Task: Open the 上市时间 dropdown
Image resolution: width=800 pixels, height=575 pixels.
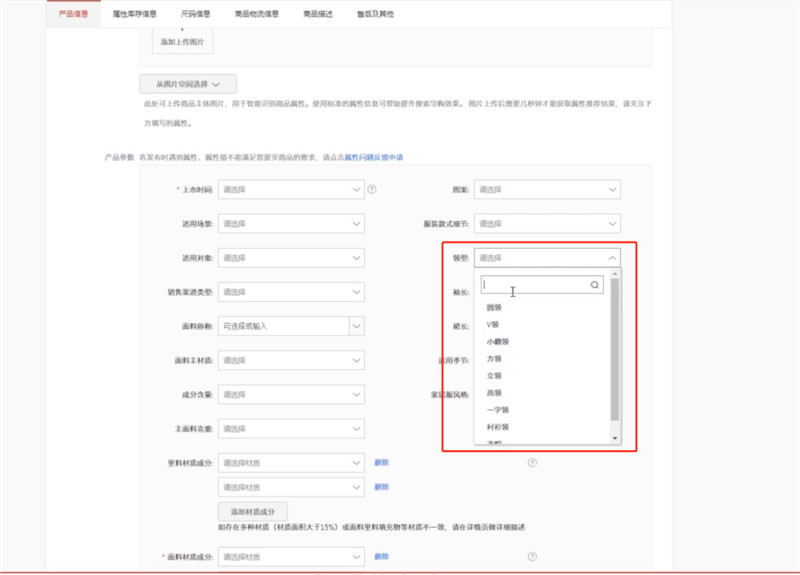Action: click(291, 189)
